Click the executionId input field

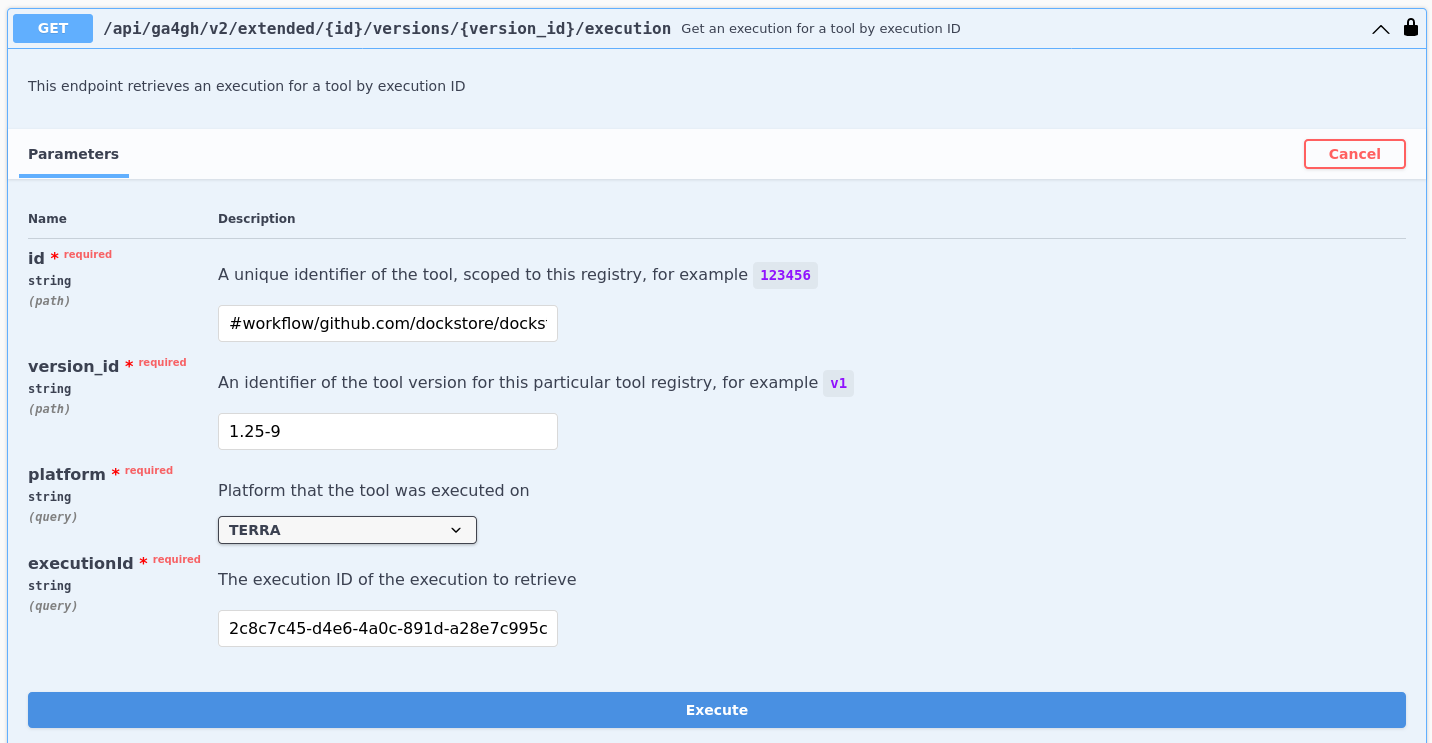pyautogui.click(x=387, y=628)
